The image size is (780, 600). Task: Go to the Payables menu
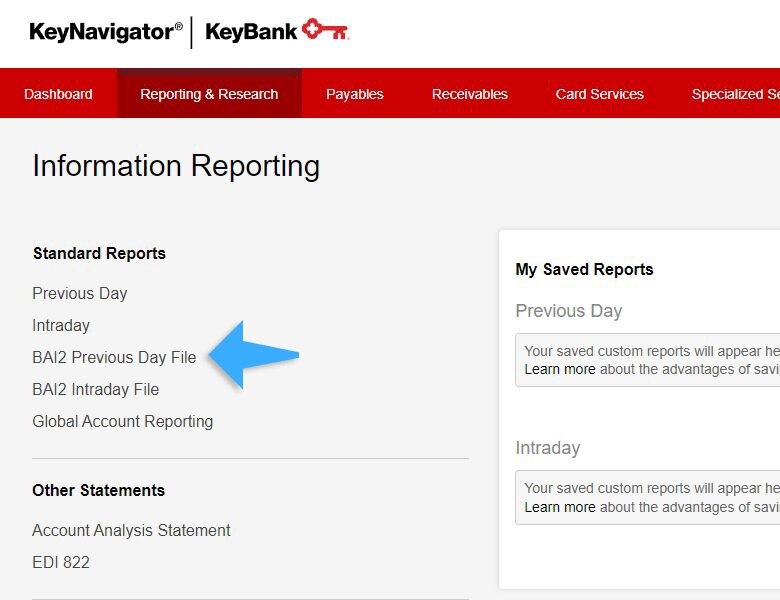tap(354, 94)
